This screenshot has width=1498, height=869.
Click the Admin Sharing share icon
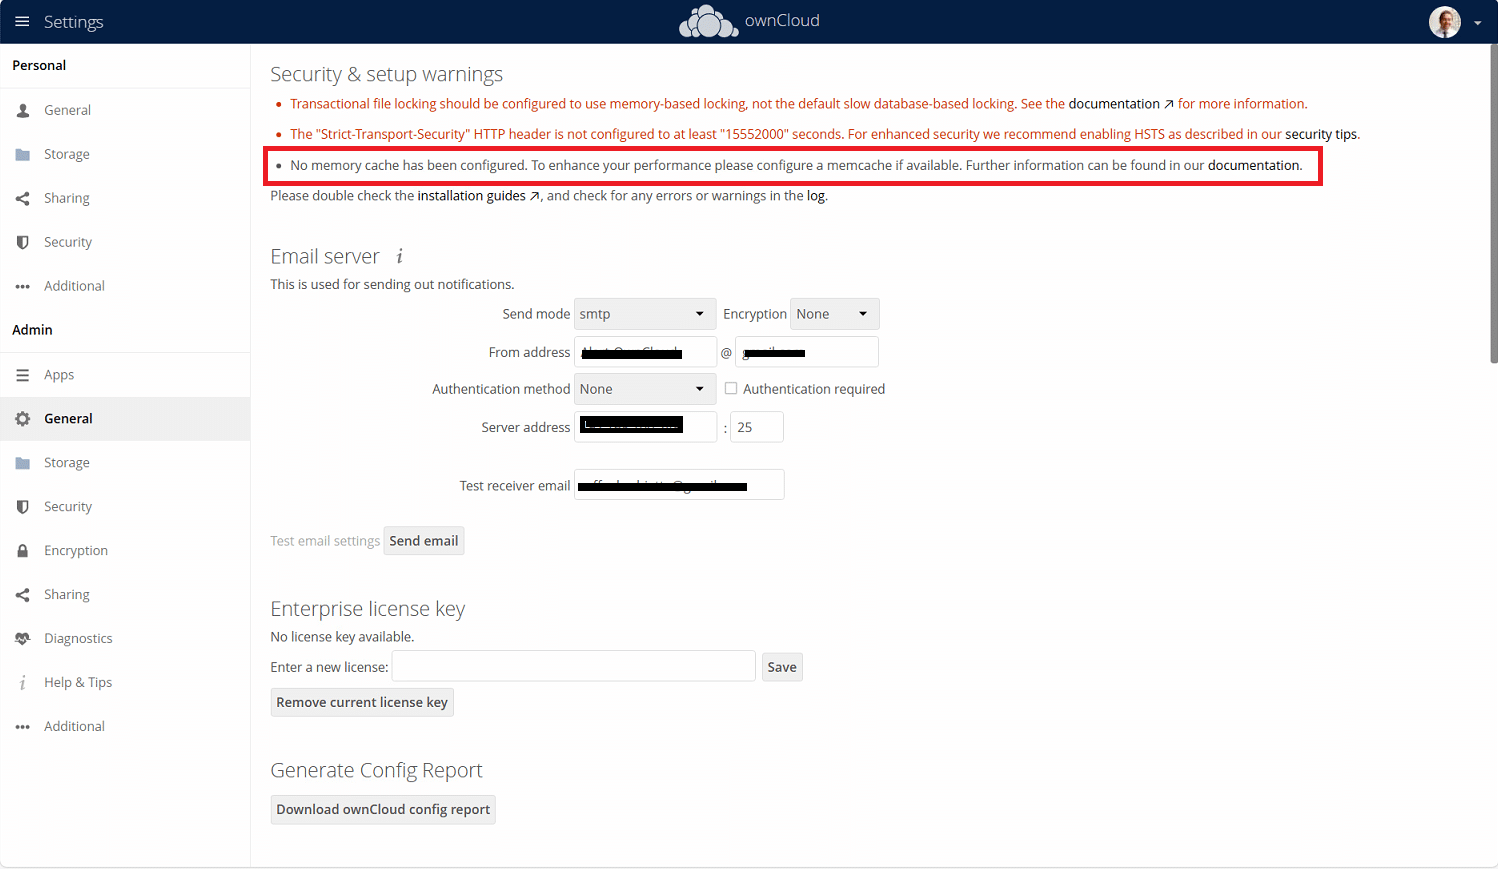pos(23,595)
